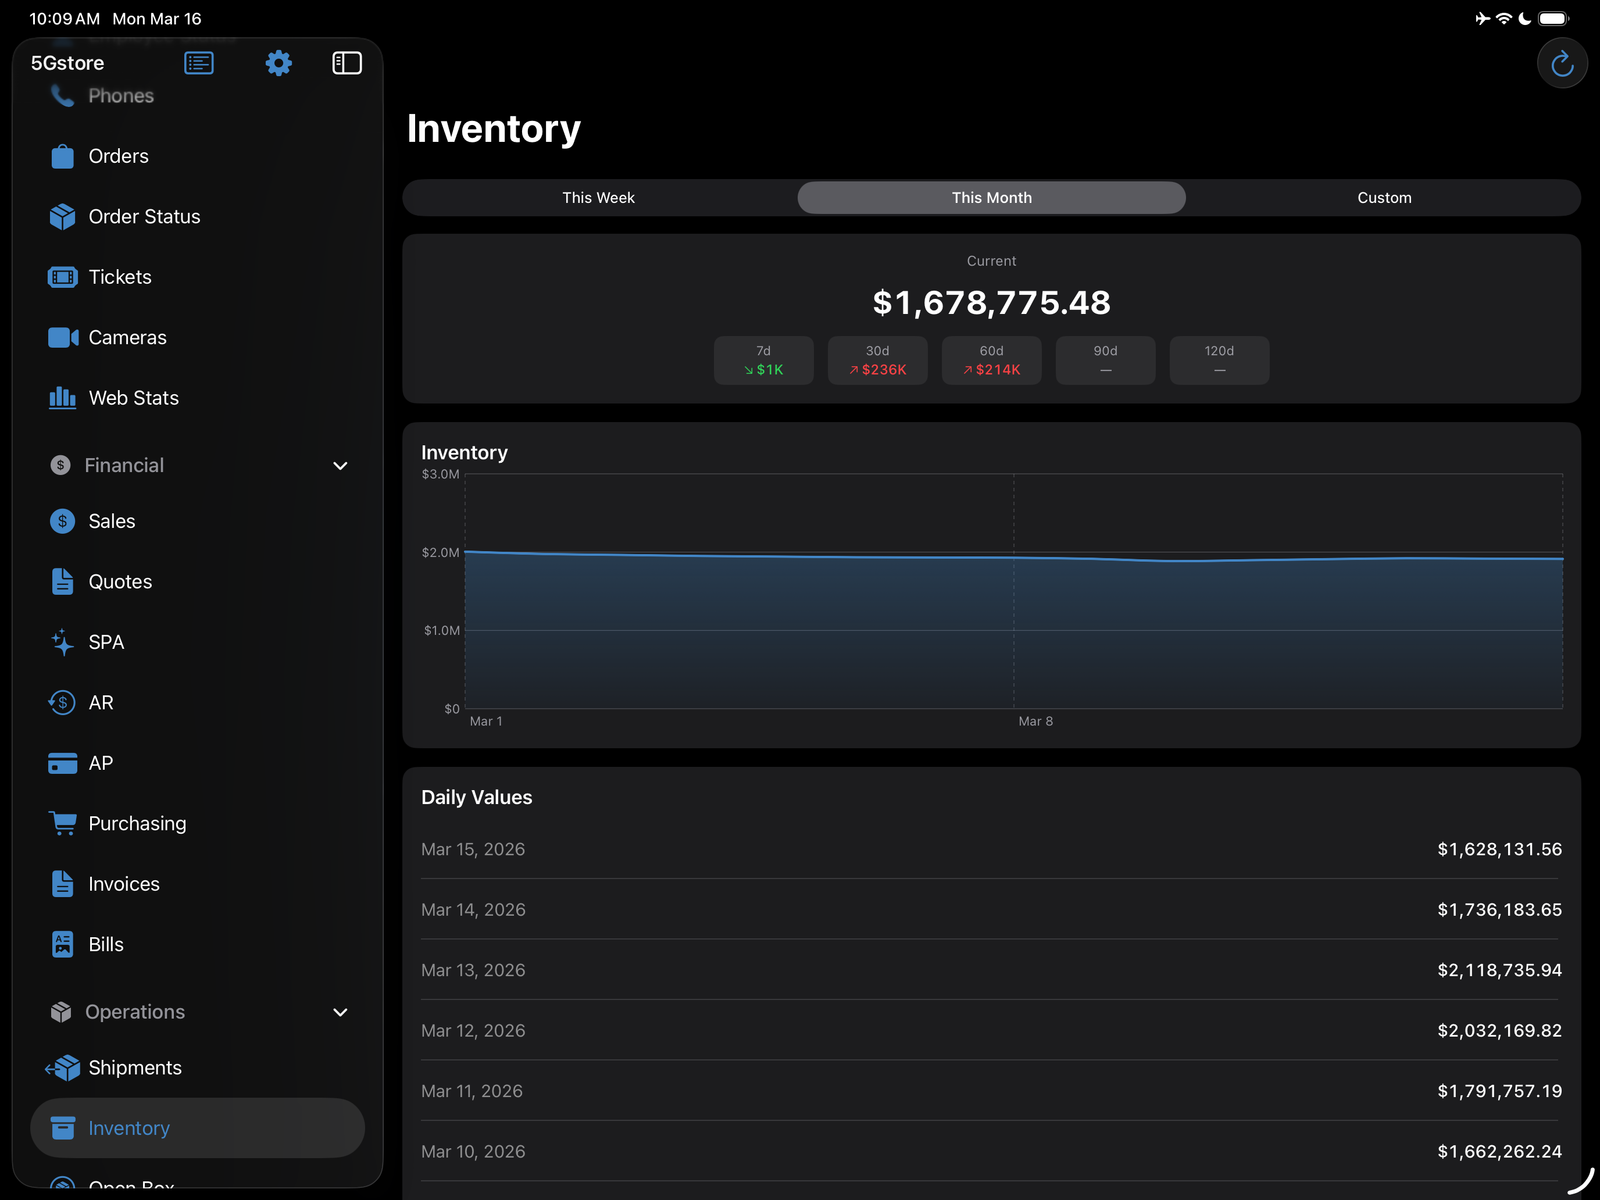Select the Web Stats bar chart icon
Viewport: 1600px width, 1200px height.
coord(61,398)
